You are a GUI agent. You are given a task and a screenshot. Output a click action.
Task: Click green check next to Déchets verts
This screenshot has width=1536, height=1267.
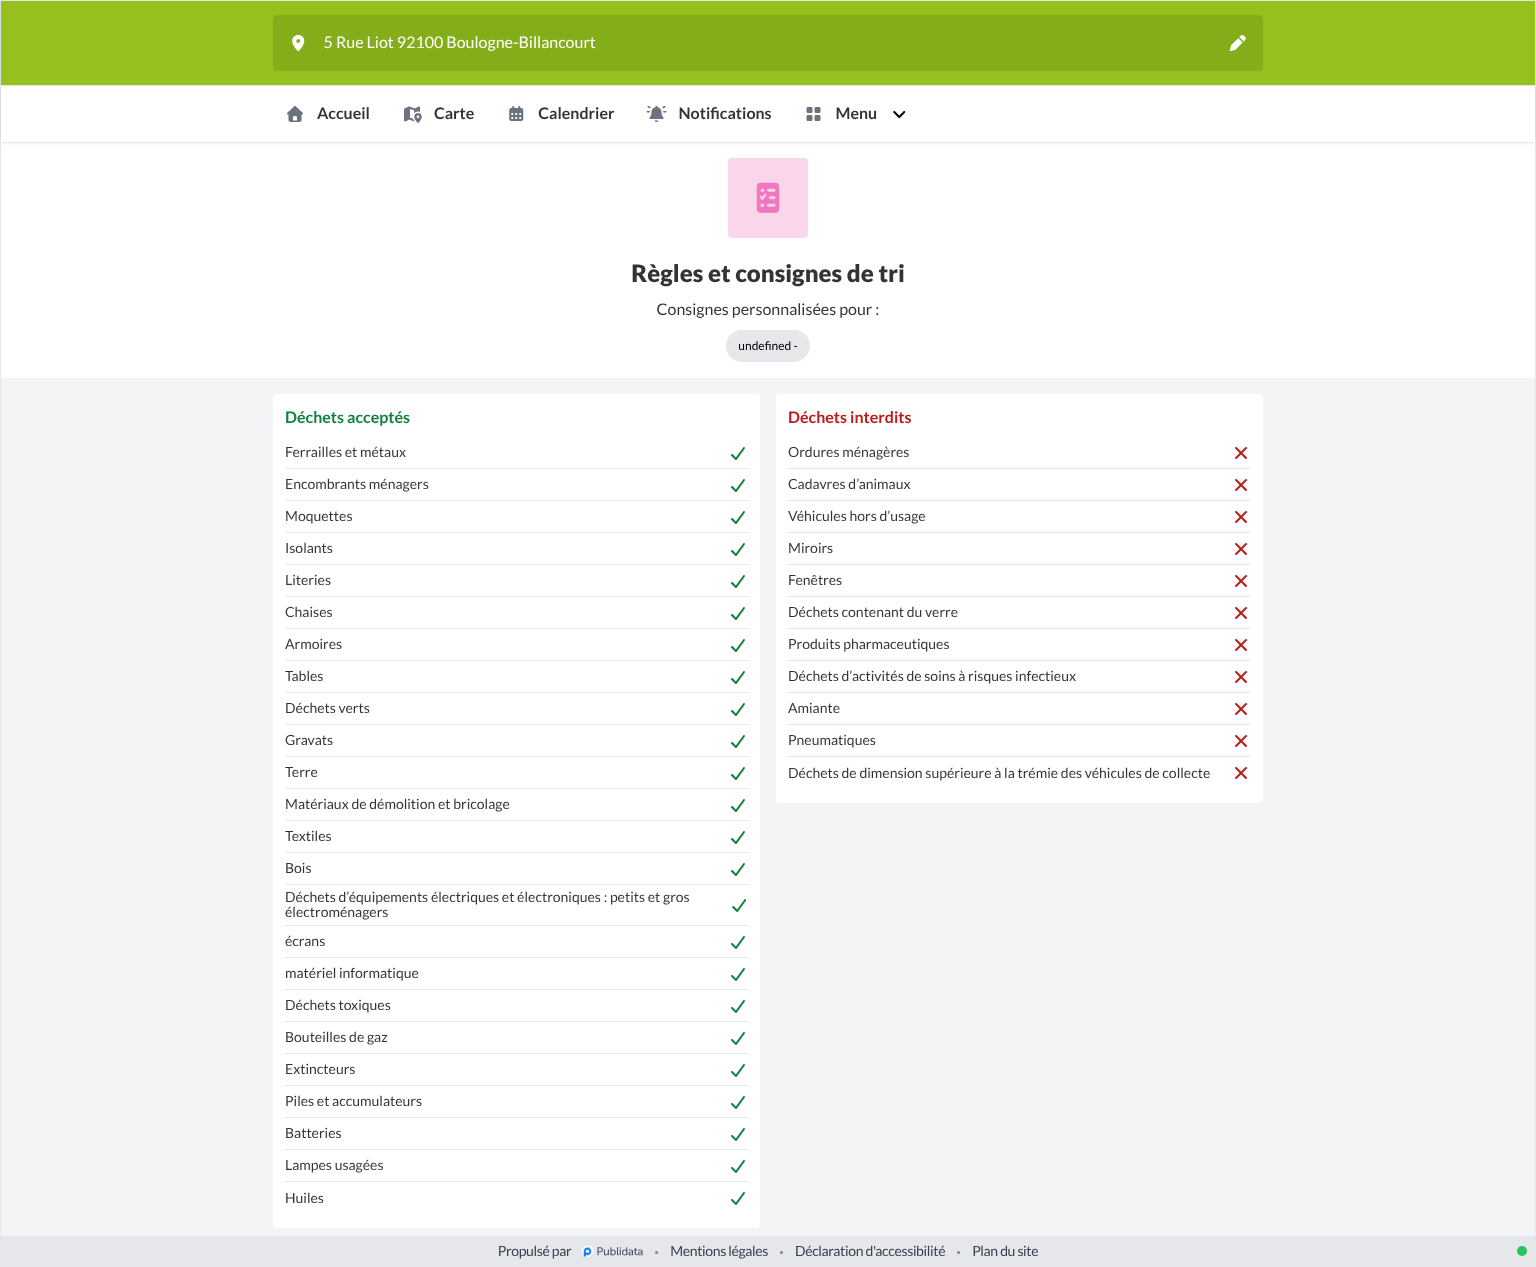tap(738, 709)
